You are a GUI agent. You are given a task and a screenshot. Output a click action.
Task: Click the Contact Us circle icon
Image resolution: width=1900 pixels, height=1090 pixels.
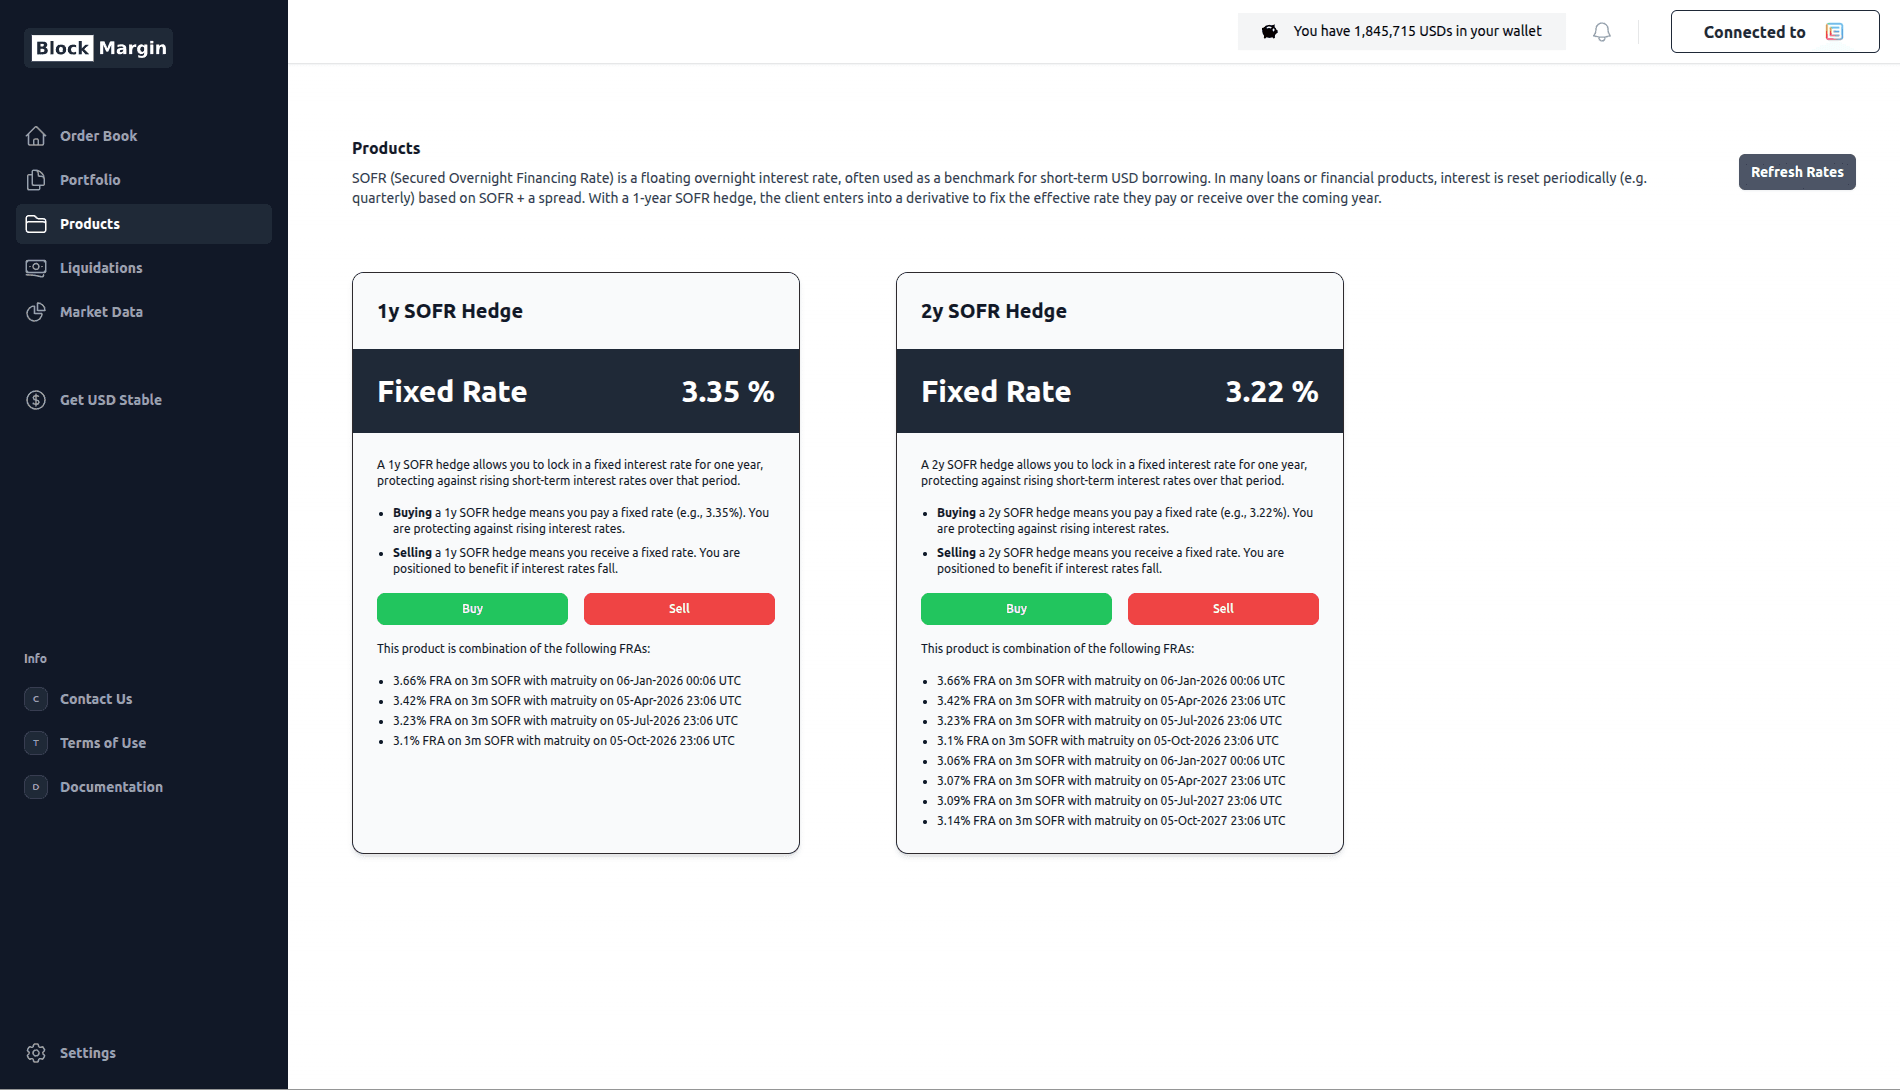pyautogui.click(x=36, y=699)
